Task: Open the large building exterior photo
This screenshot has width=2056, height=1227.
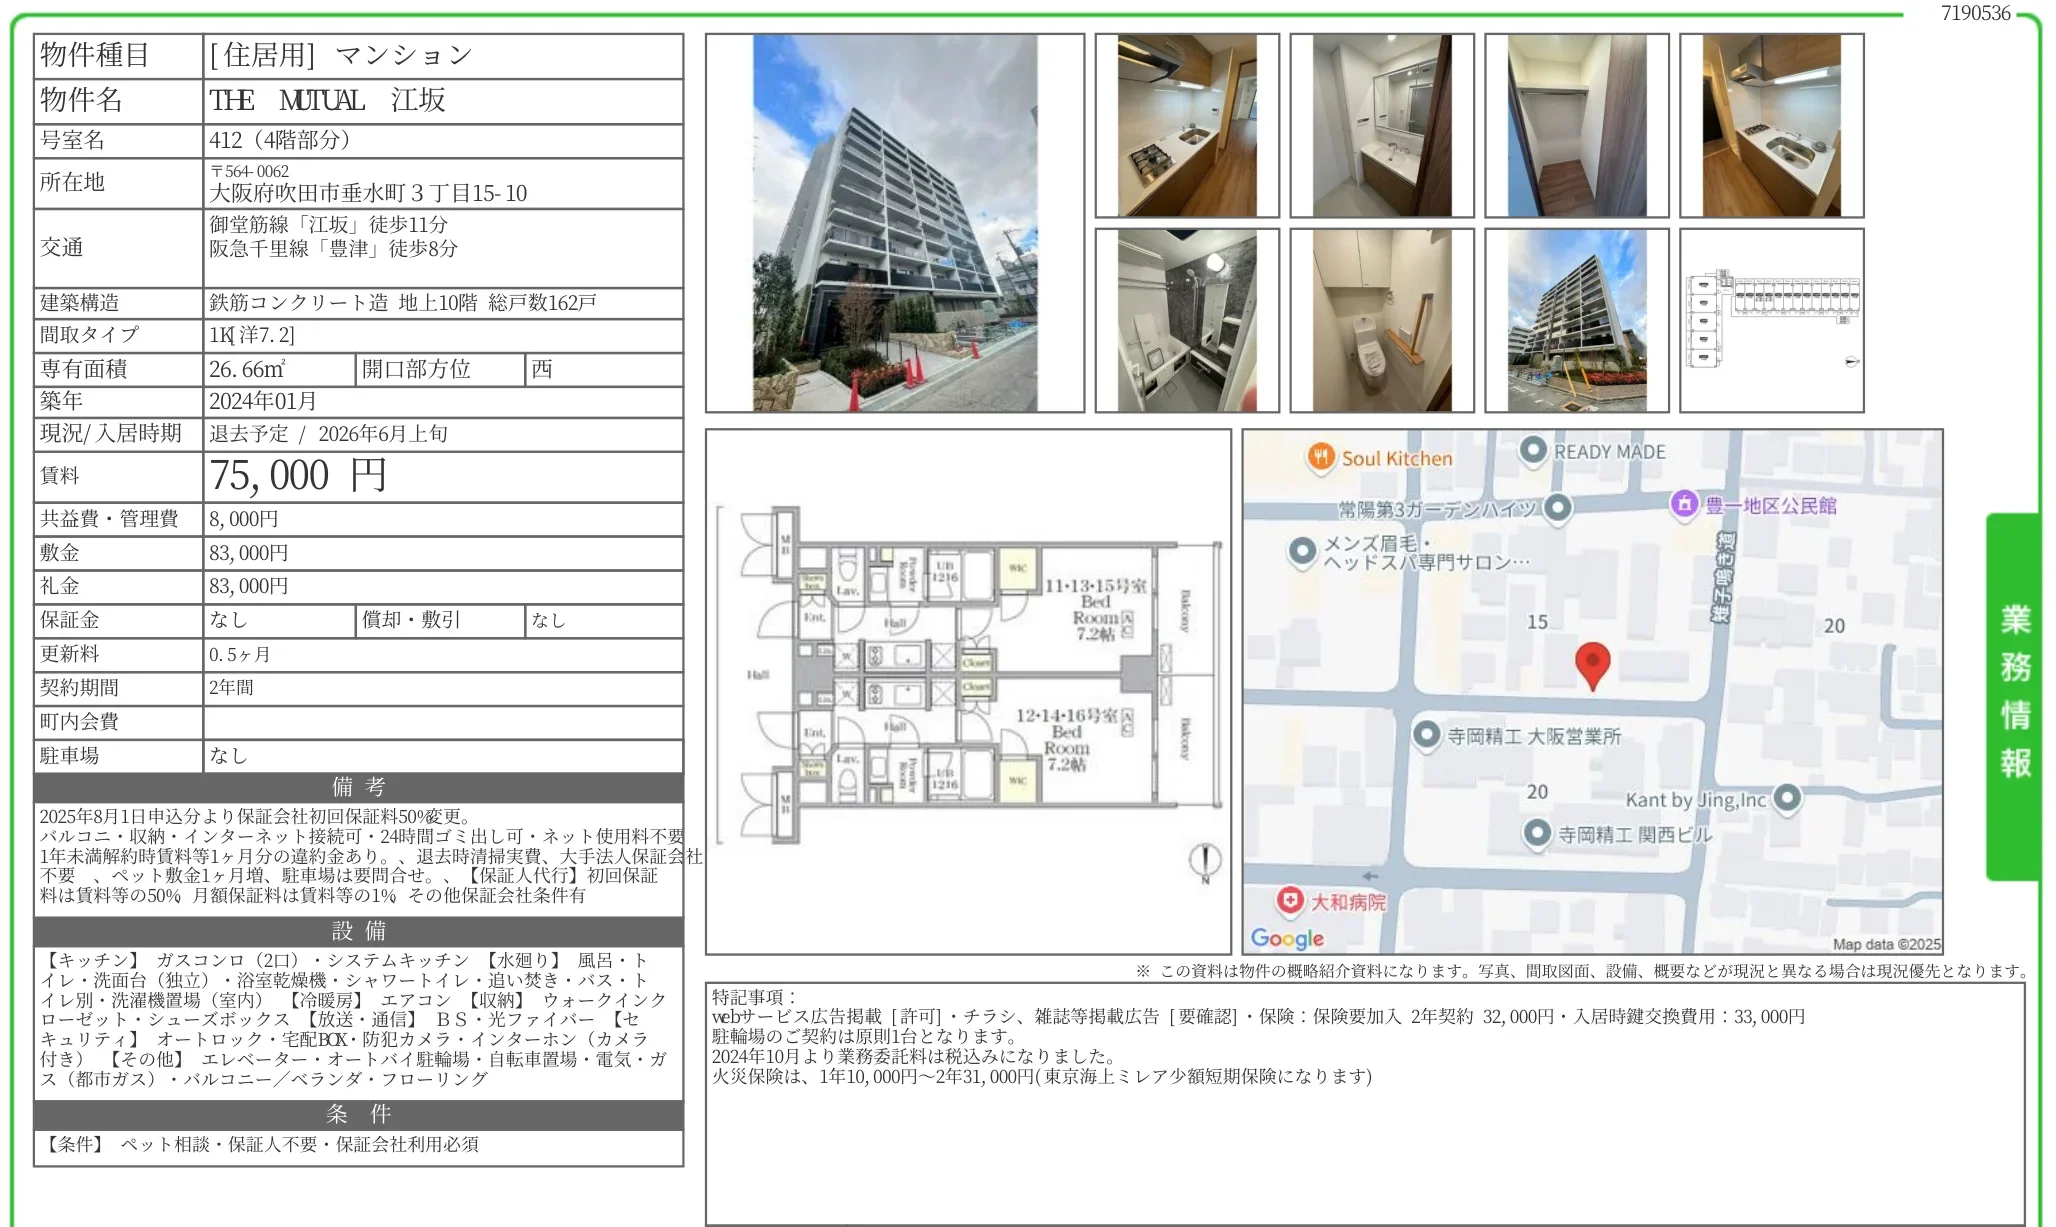Action: pos(894,223)
